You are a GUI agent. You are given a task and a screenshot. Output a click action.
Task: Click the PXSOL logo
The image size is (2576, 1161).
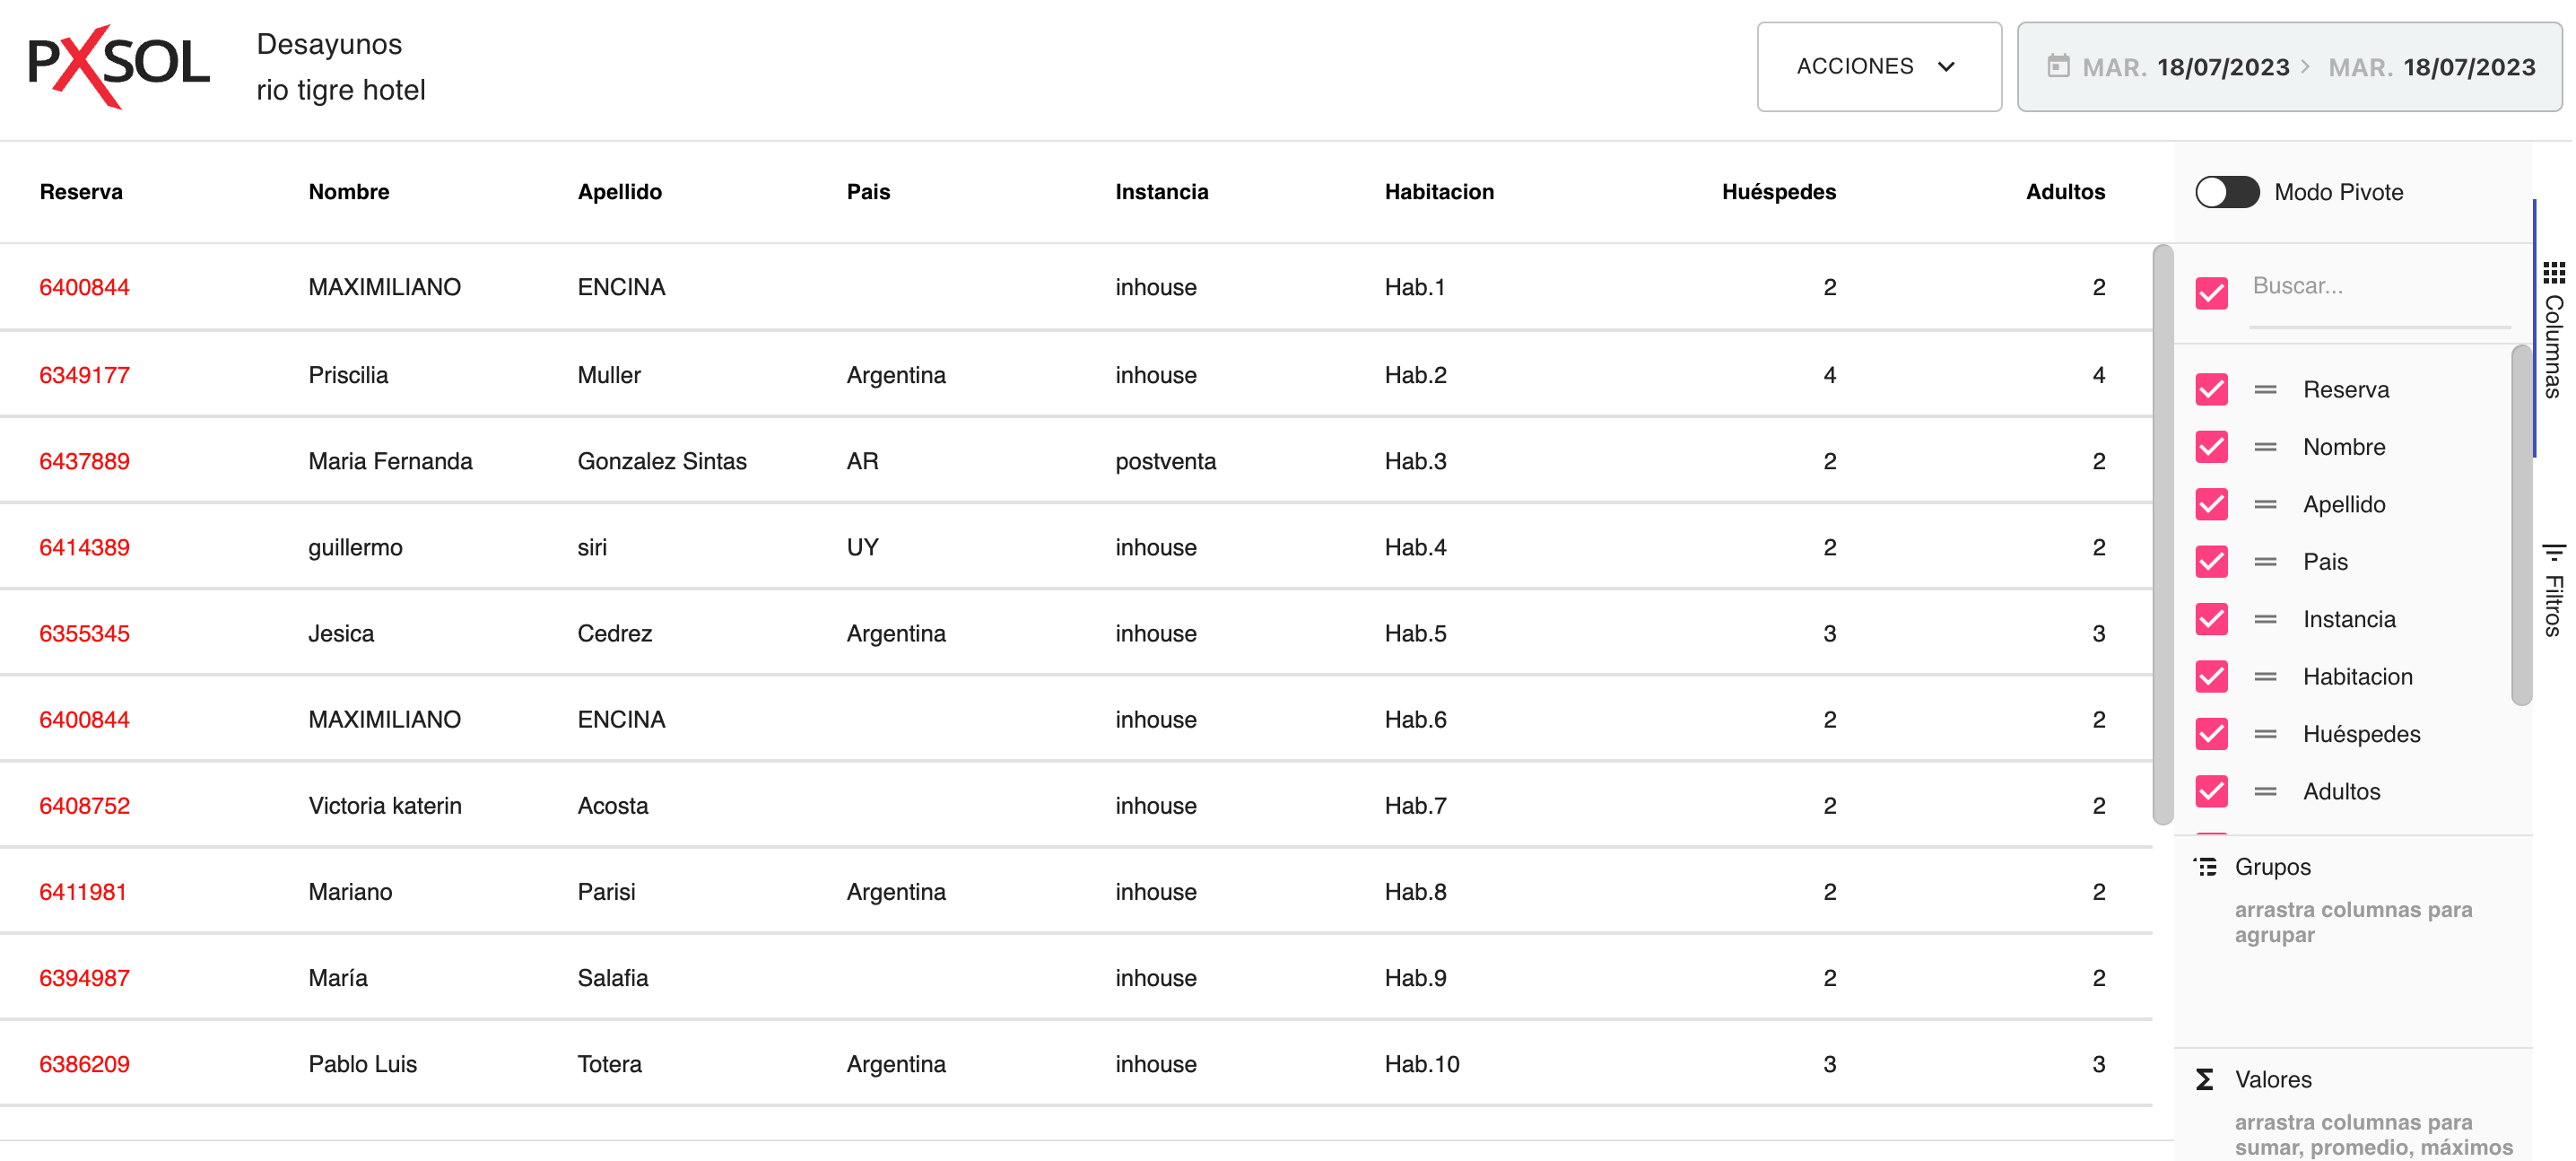point(118,66)
